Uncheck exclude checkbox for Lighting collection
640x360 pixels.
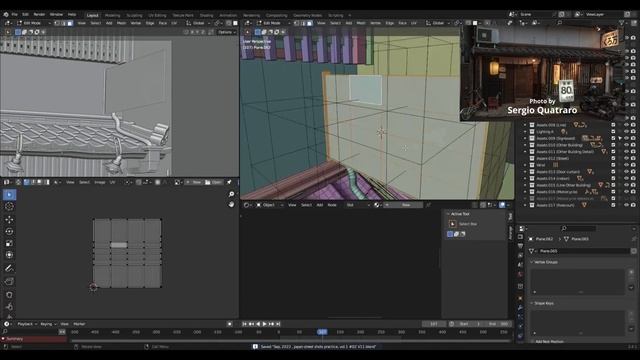[613, 131]
